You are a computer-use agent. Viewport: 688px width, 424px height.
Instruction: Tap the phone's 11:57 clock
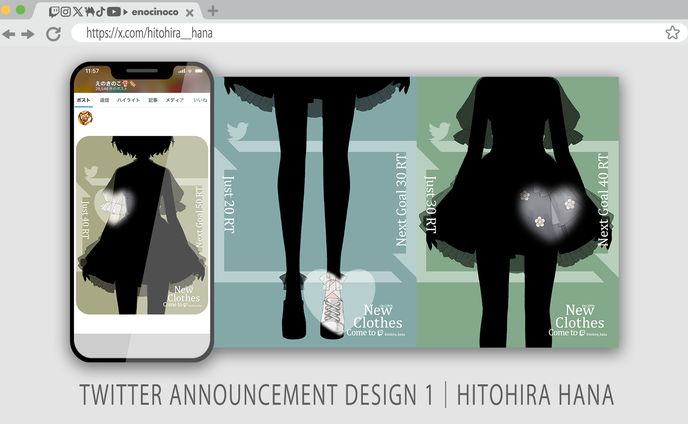pyautogui.click(x=92, y=71)
